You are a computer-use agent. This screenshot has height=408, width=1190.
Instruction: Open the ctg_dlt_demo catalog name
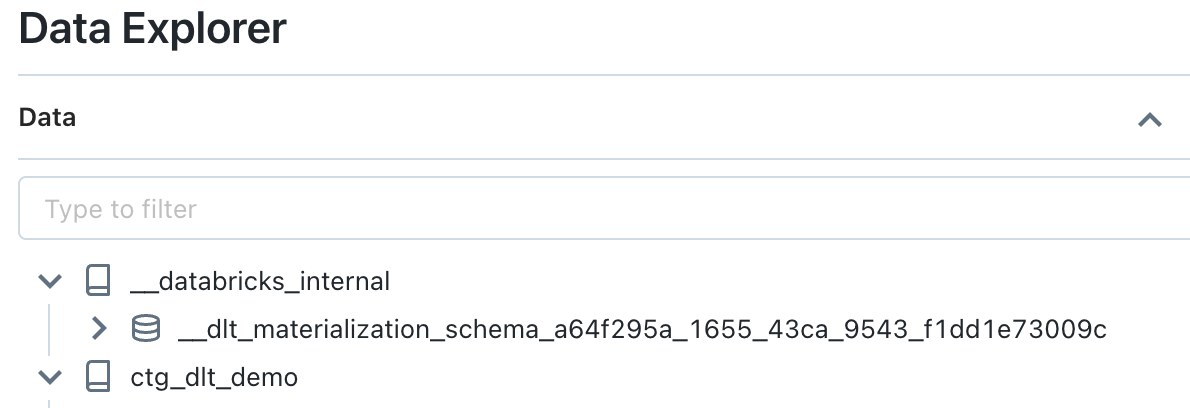(214, 377)
